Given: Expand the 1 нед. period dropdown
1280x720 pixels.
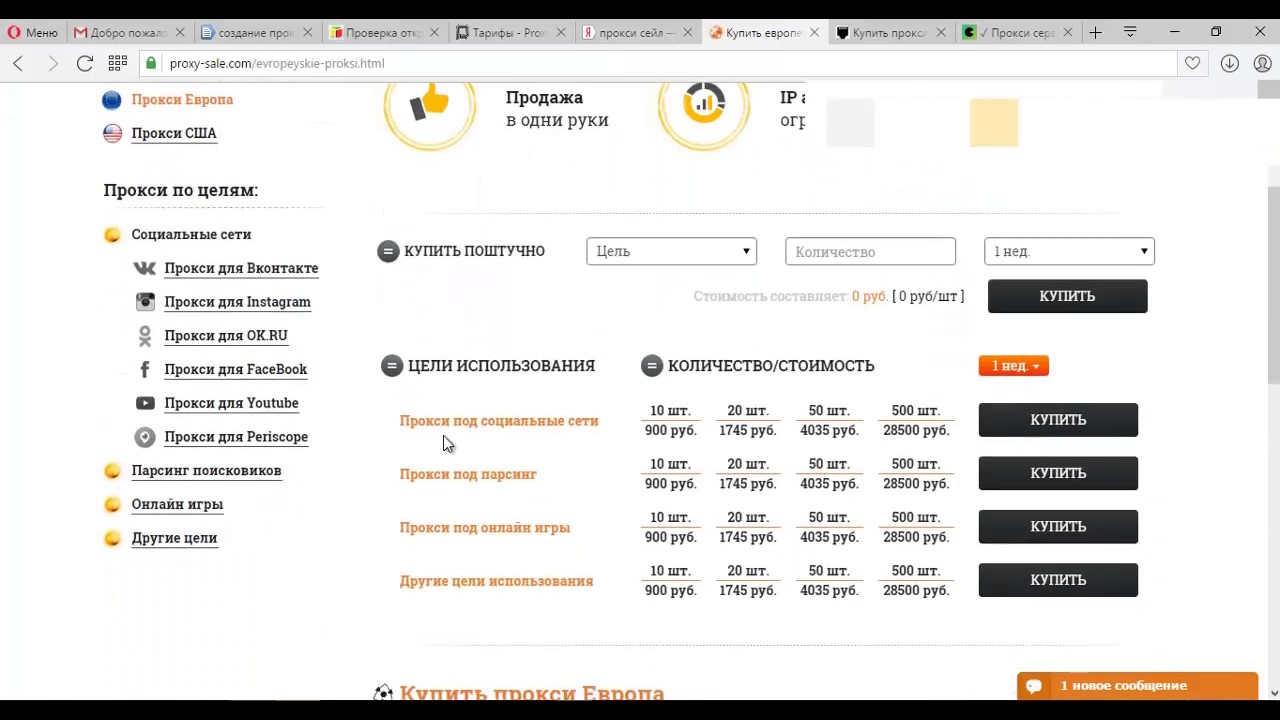Looking at the screenshot, I should (x=1069, y=251).
